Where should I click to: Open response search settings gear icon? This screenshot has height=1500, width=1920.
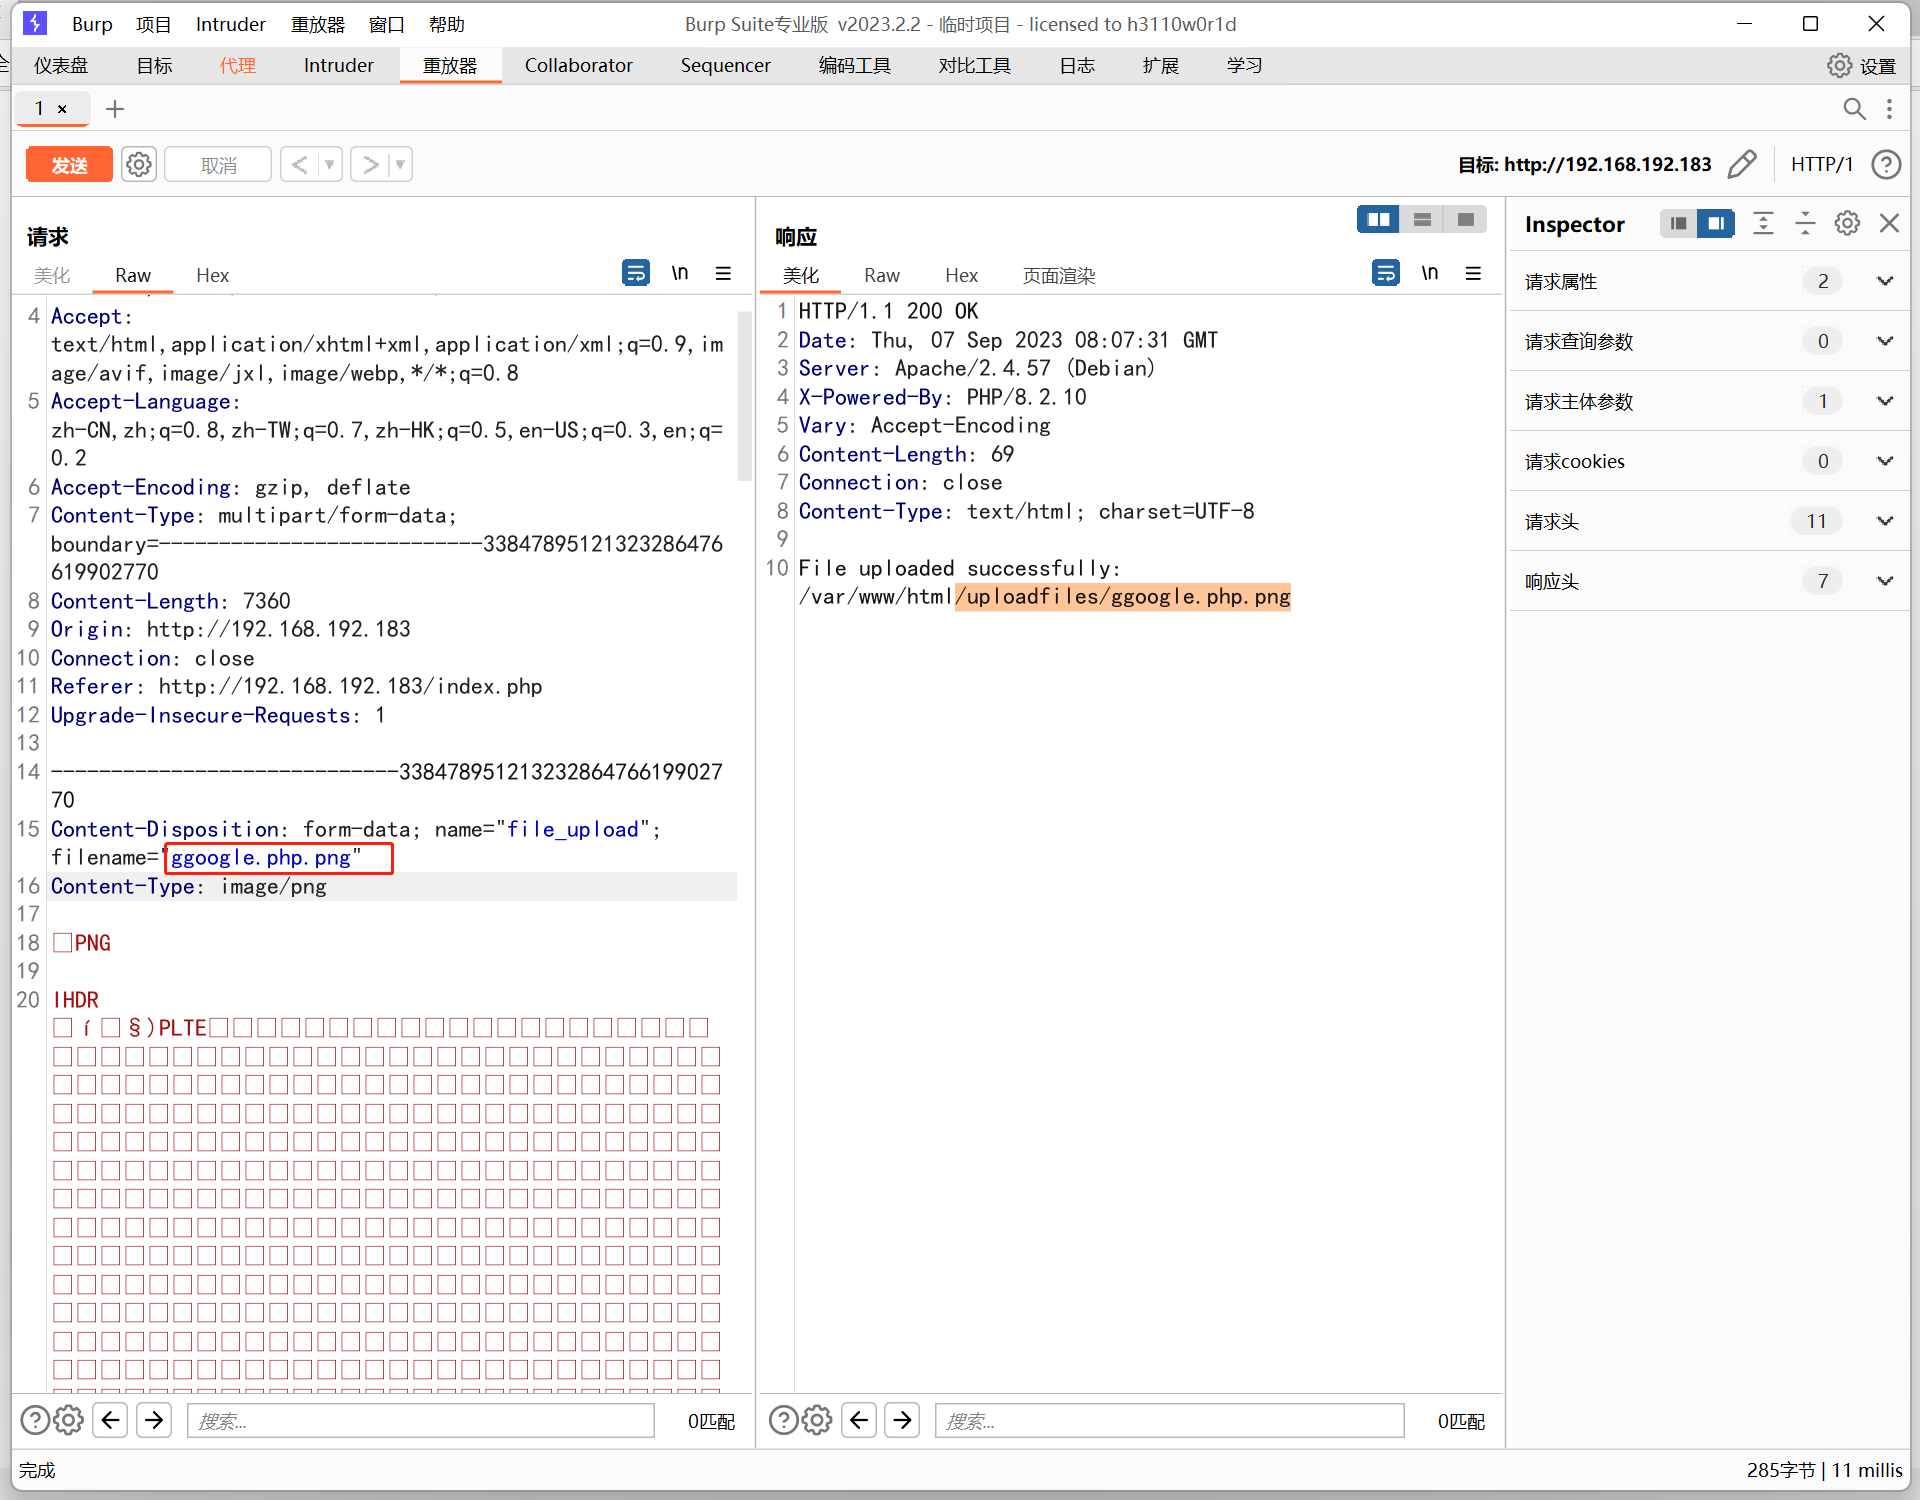tap(817, 1419)
